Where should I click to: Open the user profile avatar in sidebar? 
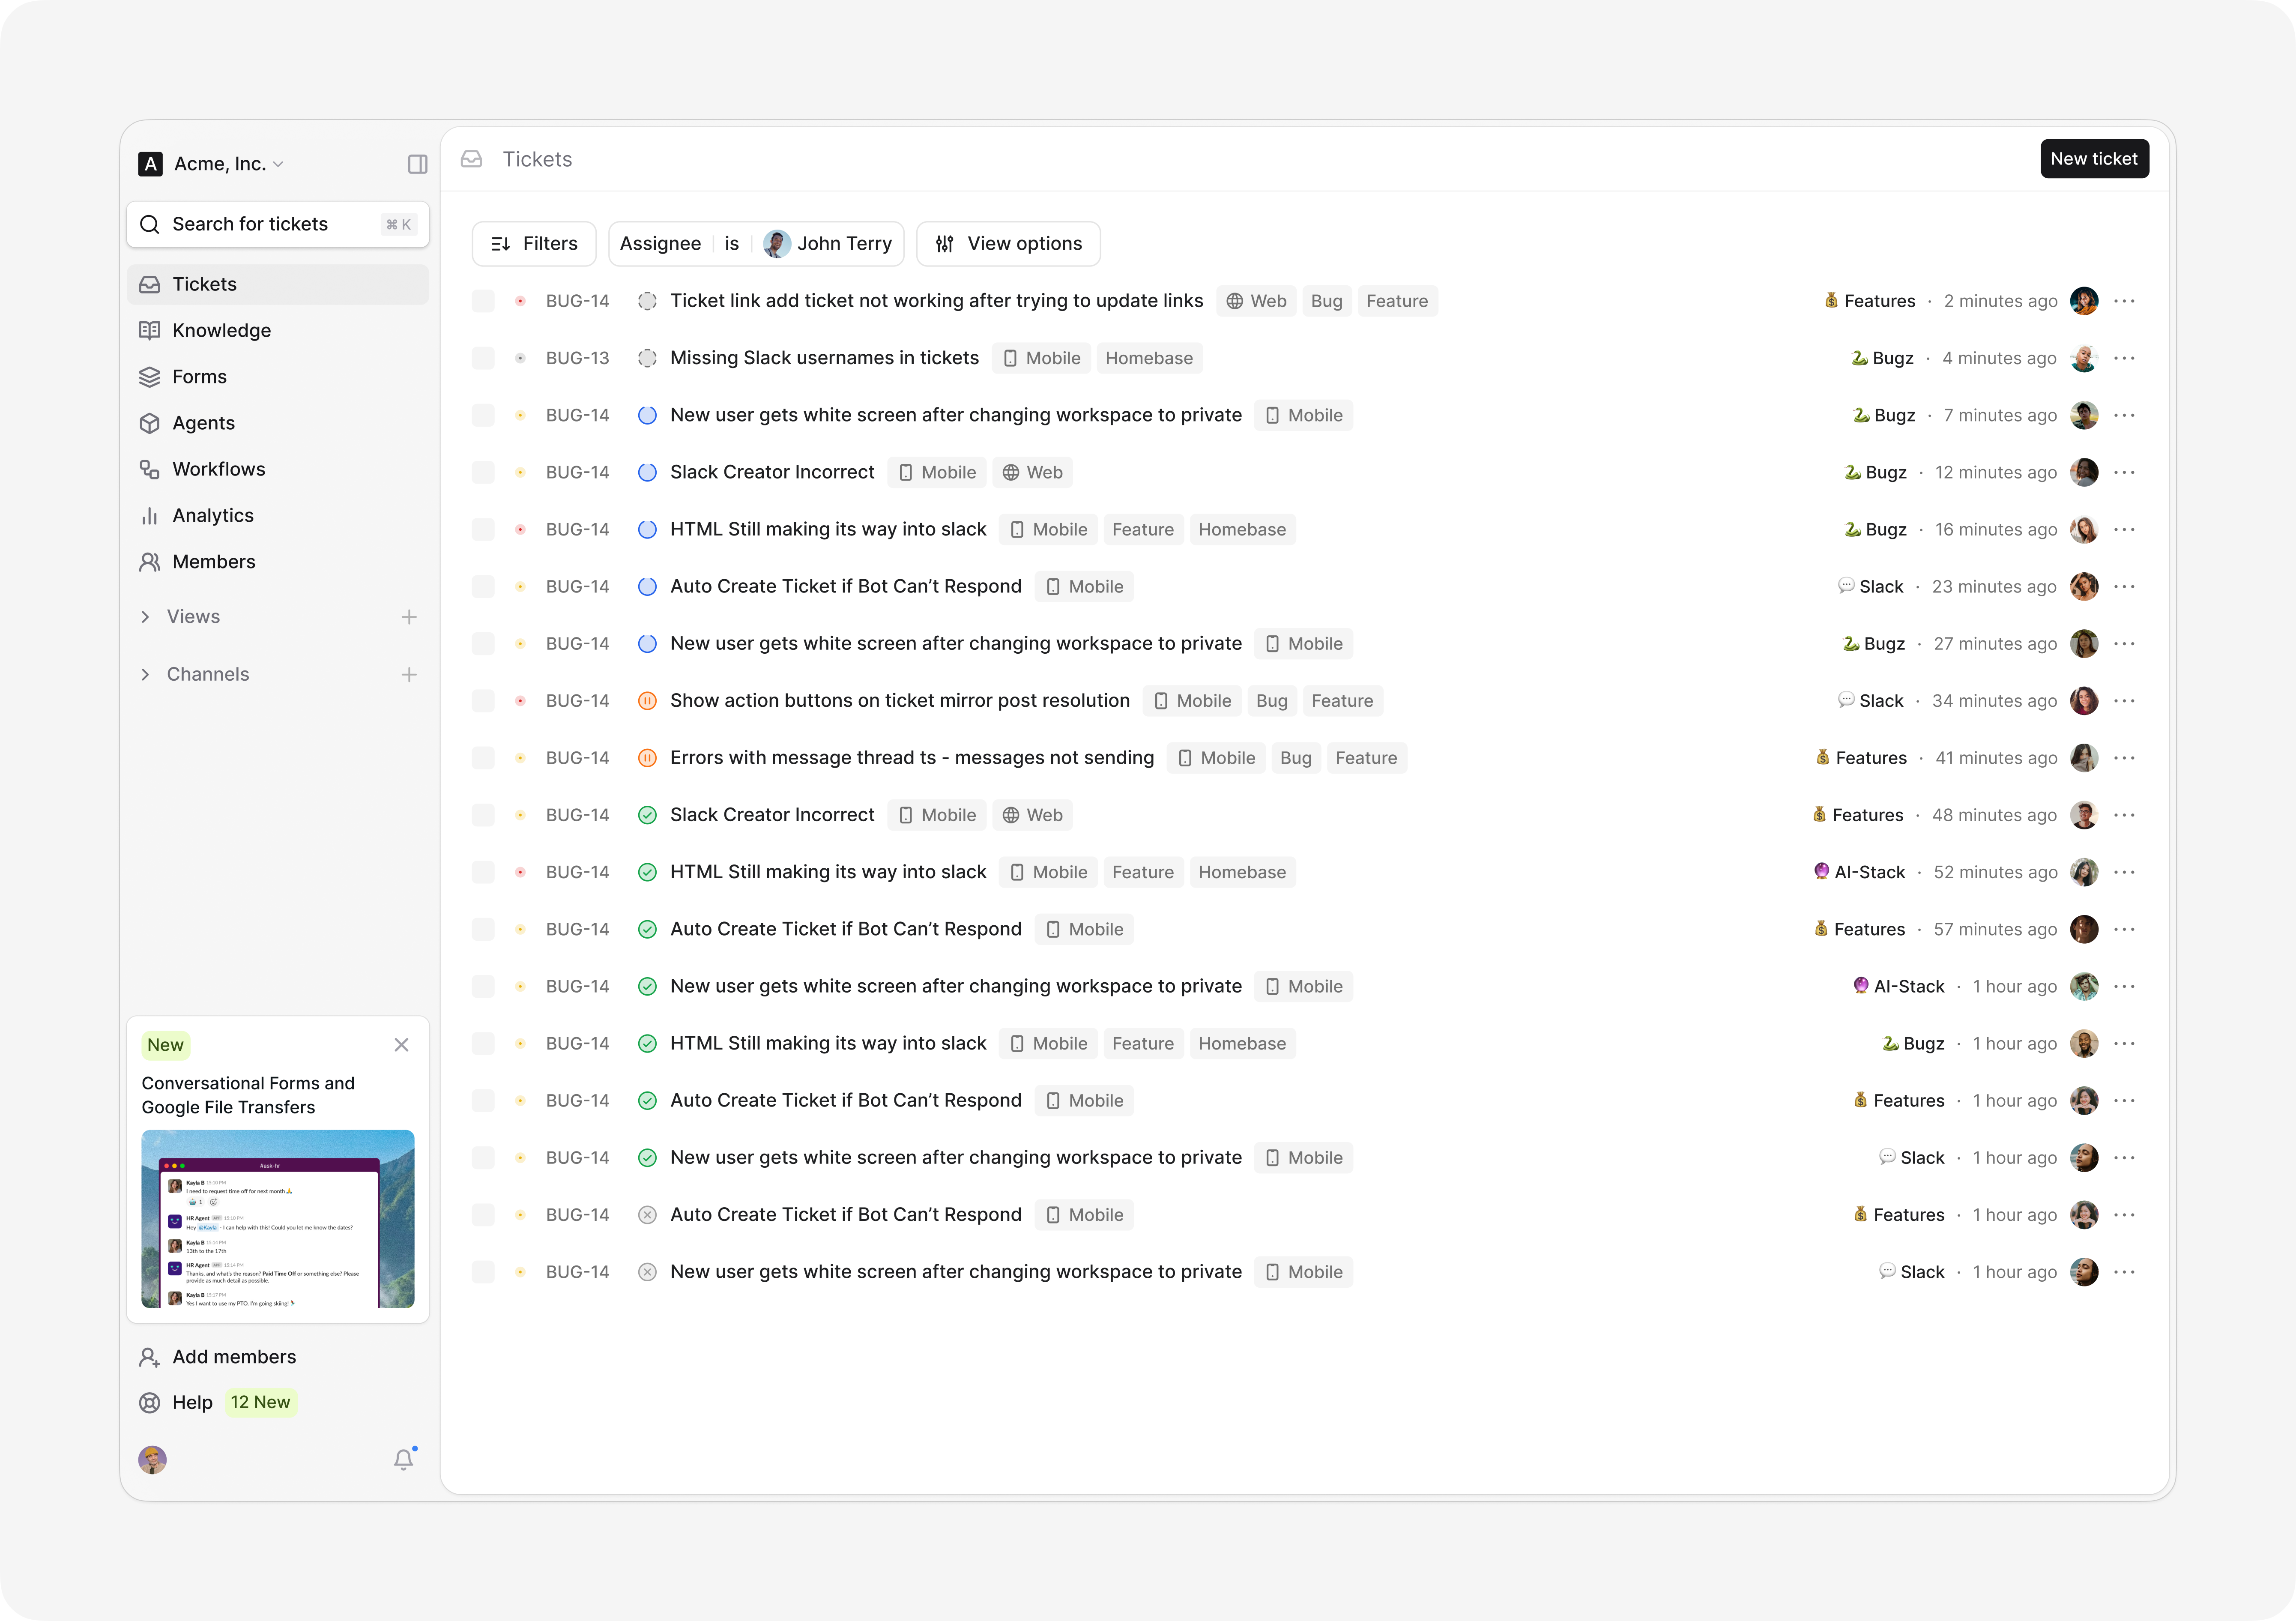coord(152,1459)
